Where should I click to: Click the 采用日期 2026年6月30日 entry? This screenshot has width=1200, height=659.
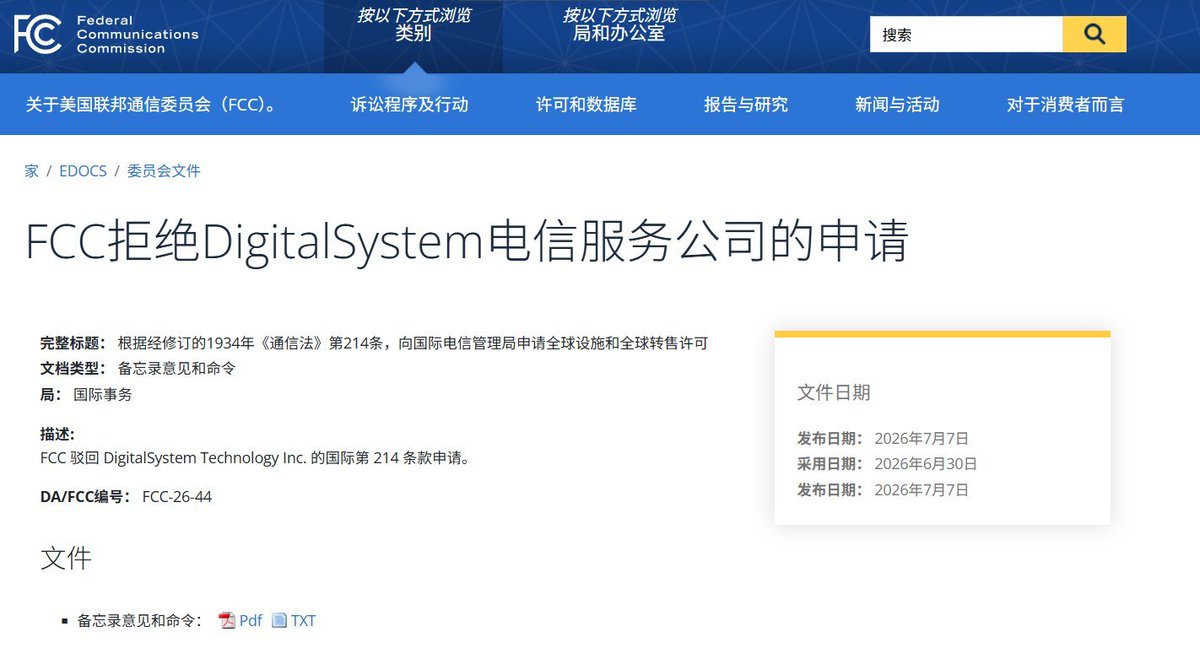click(887, 464)
